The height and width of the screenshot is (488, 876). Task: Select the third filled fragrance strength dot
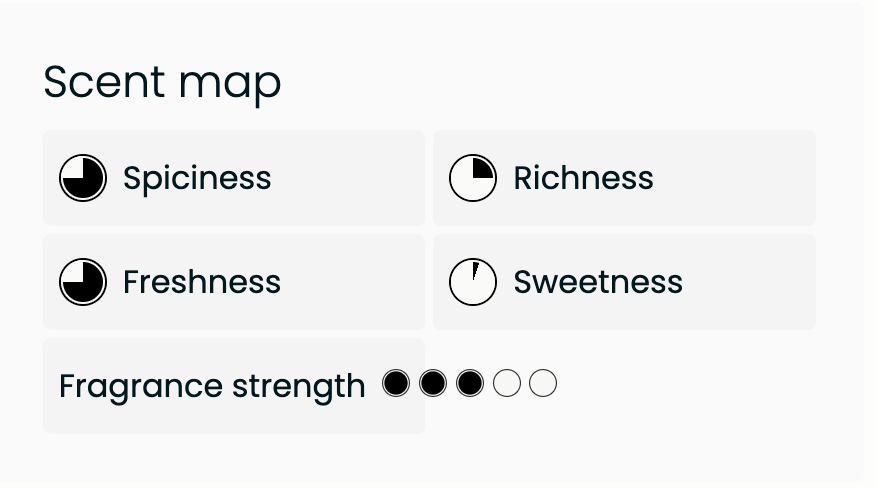coord(470,383)
